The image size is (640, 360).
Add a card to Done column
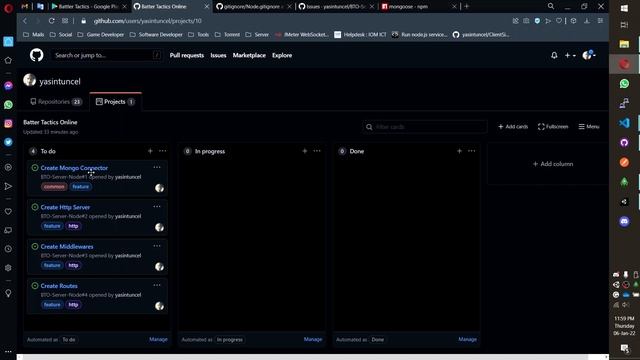click(459, 151)
